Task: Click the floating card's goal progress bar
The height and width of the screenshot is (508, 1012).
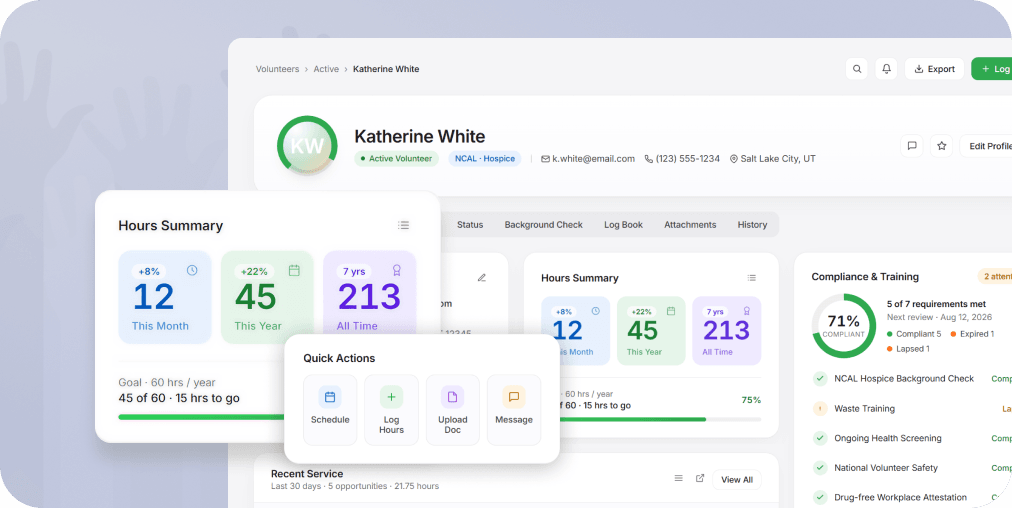Action: pyautogui.click(x=202, y=417)
